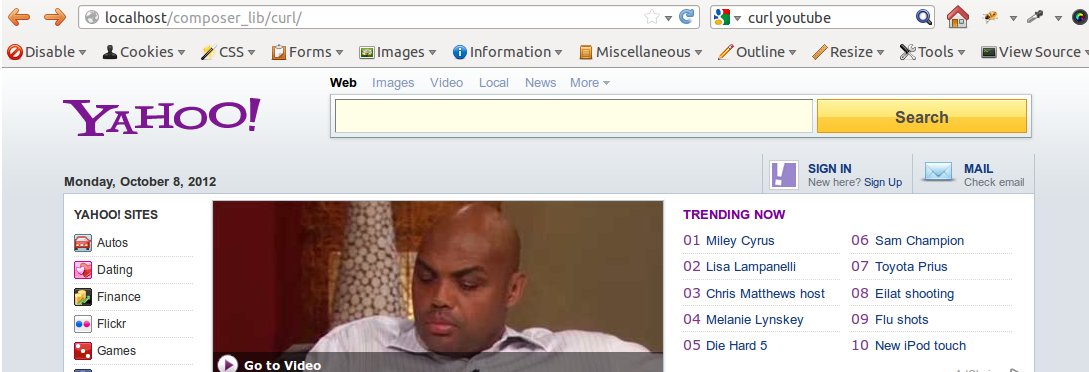Viewport: 1089px width, 372px height.
Task: Open Resize dropdown in developer toolbar
Action: [x=848, y=52]
